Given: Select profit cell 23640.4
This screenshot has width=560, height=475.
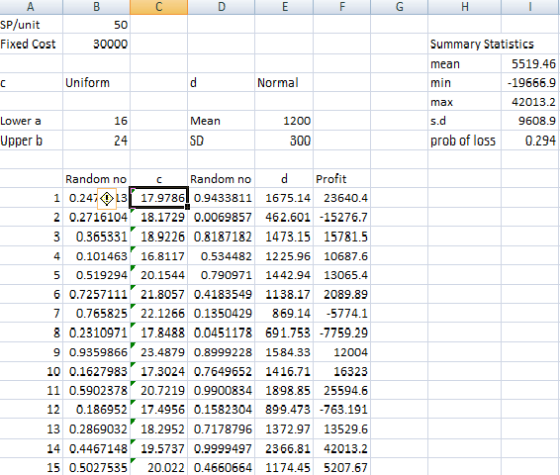Looking at the screenshot, I should tap(342, 198).
